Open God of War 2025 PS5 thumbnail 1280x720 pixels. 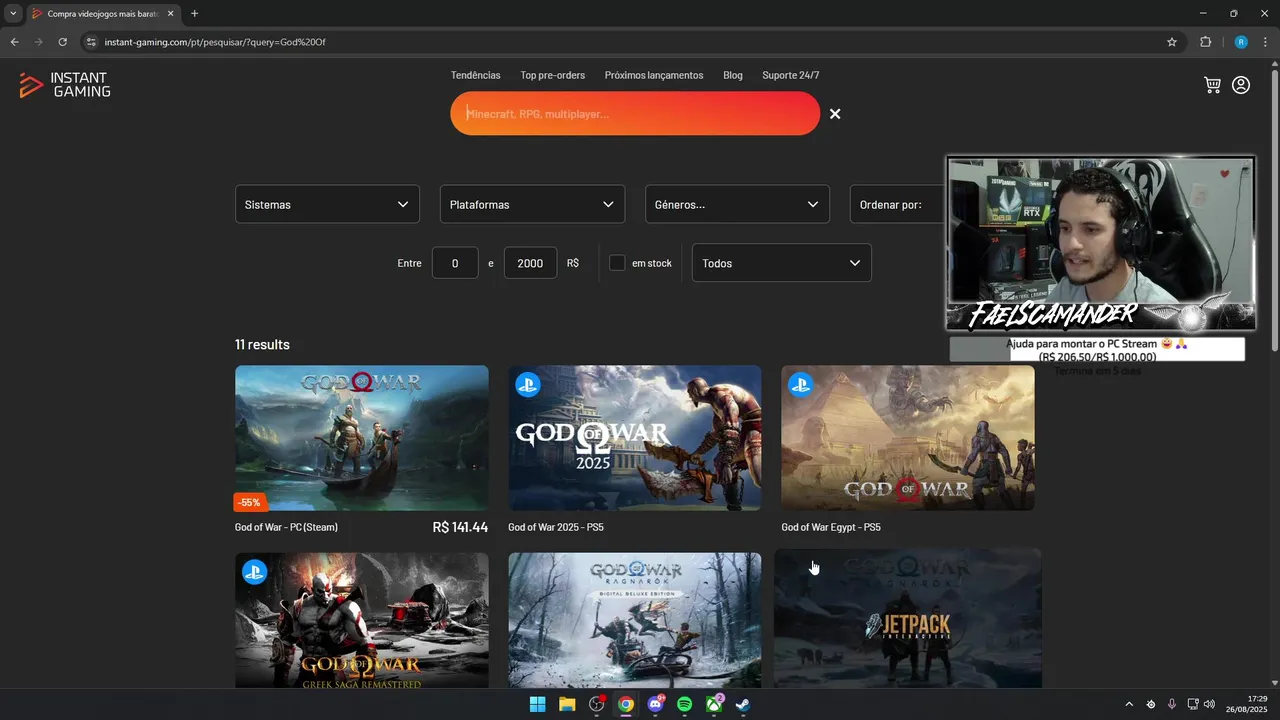635,438
